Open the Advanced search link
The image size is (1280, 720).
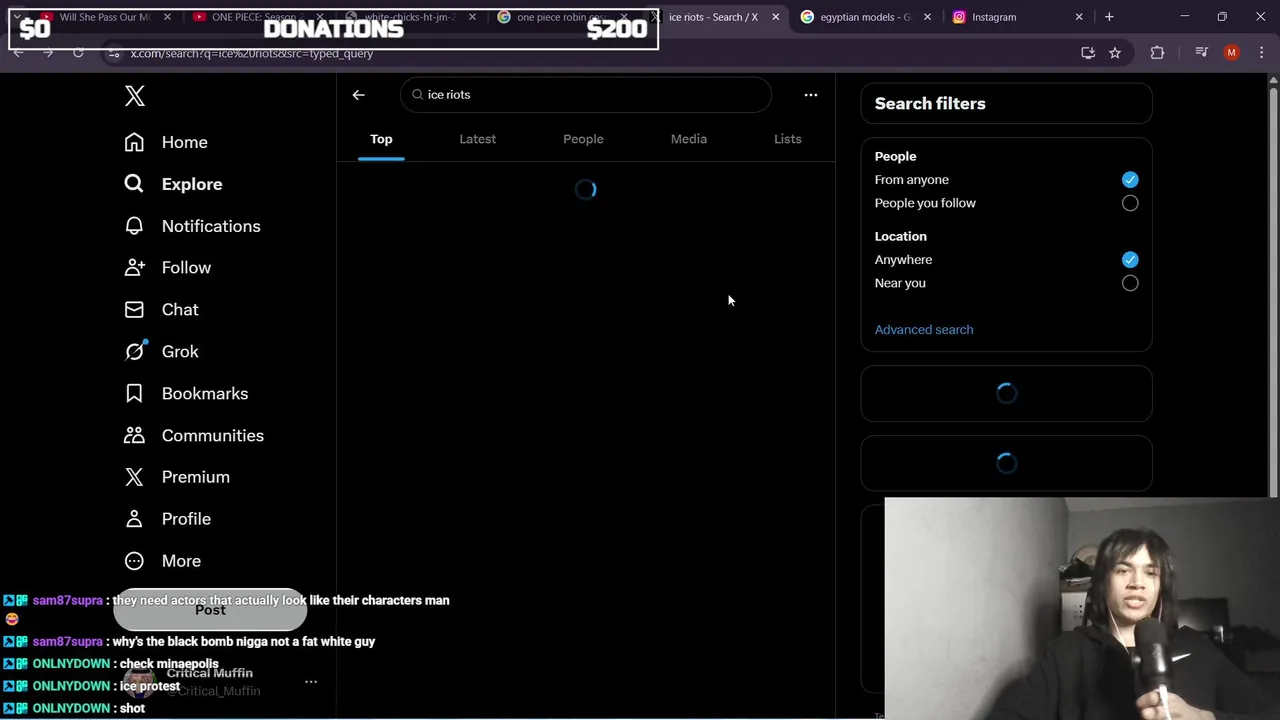coord(924,330)
